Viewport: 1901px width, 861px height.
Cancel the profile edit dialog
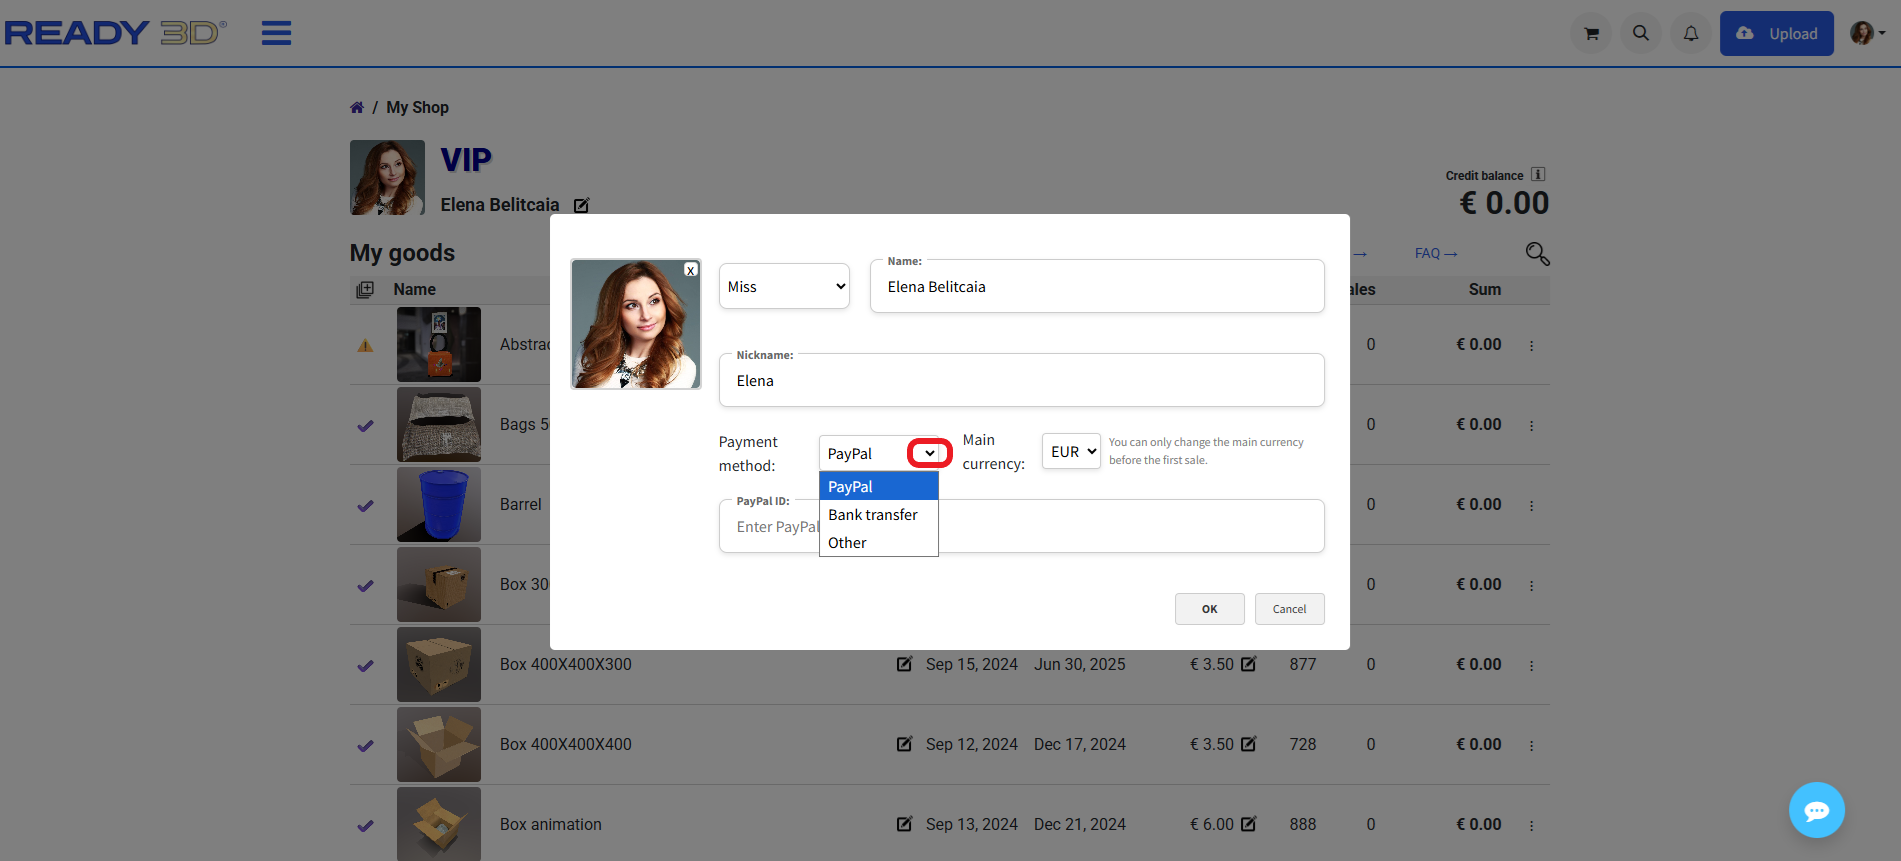1289,609
